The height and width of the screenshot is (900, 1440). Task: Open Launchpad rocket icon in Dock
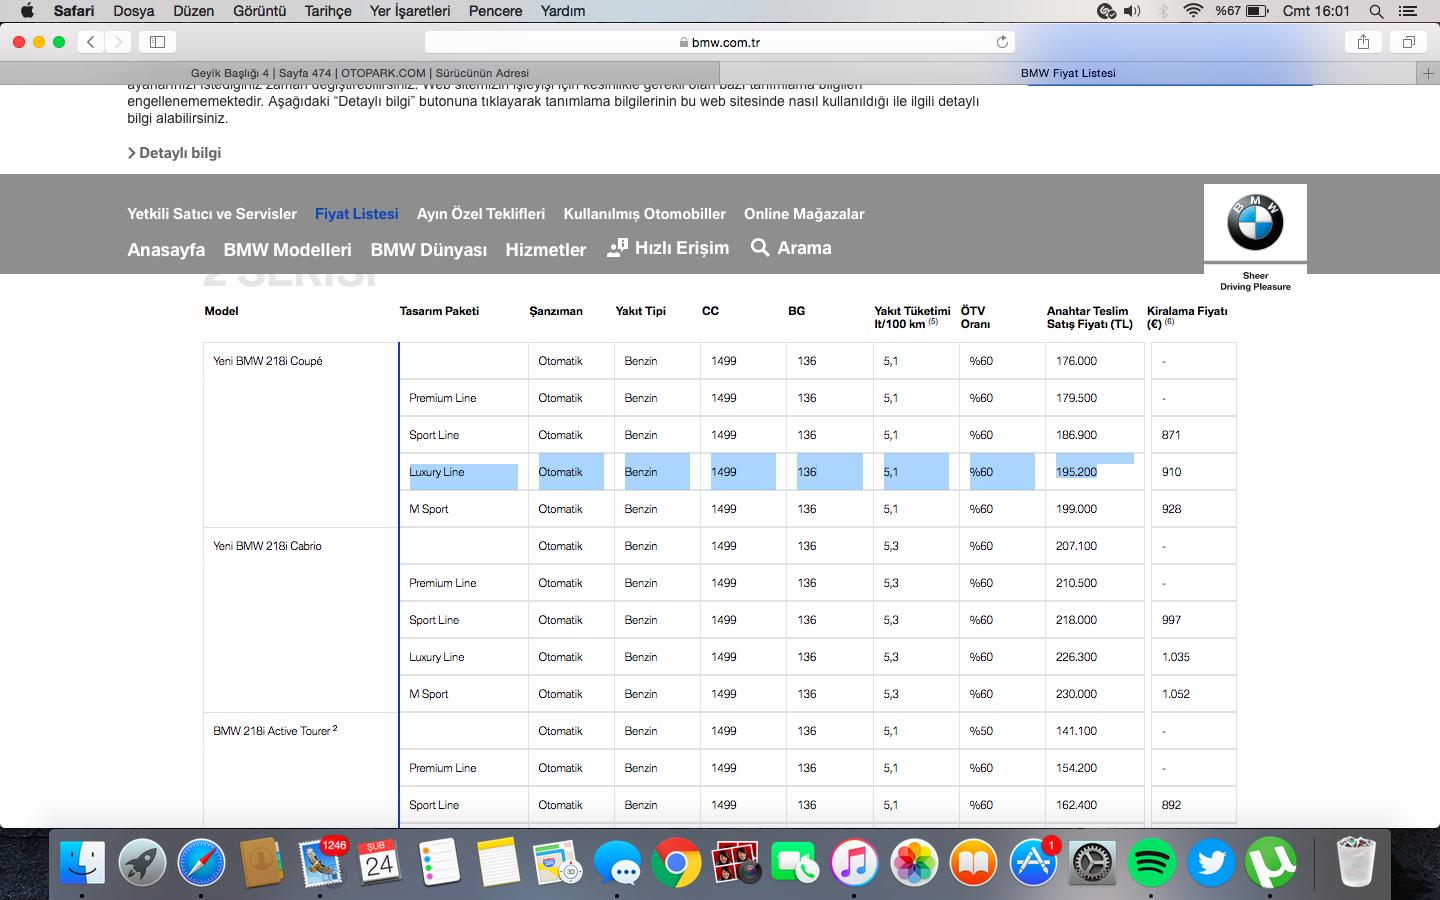pos(142,863)
